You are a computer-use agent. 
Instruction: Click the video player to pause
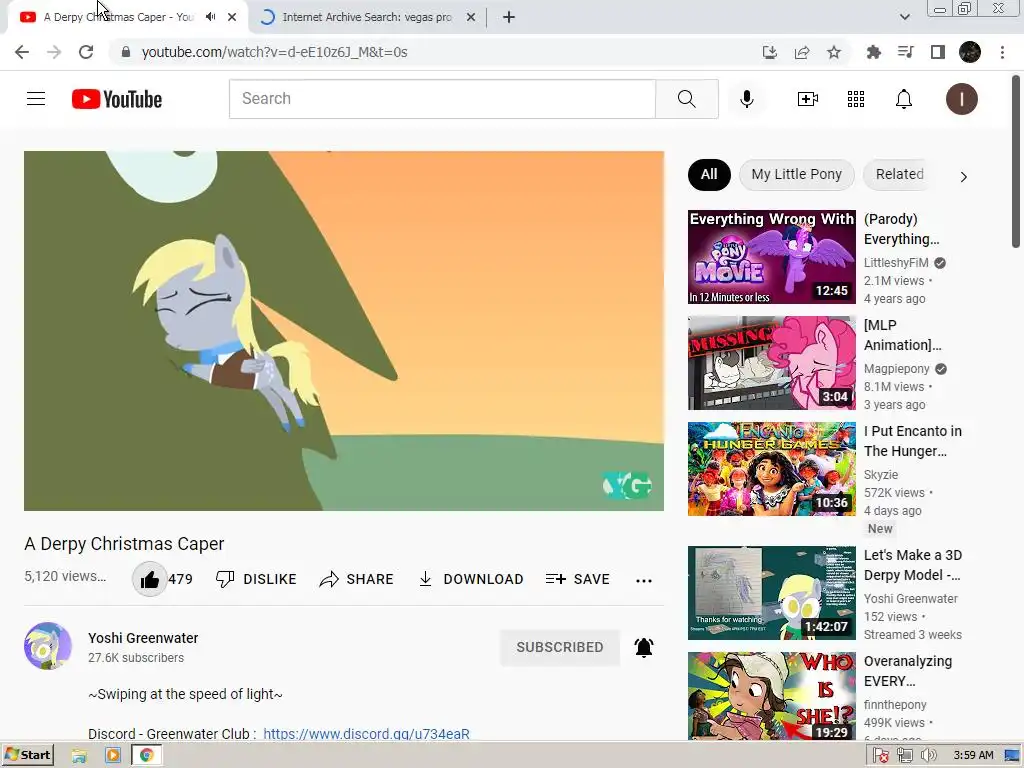344,330
